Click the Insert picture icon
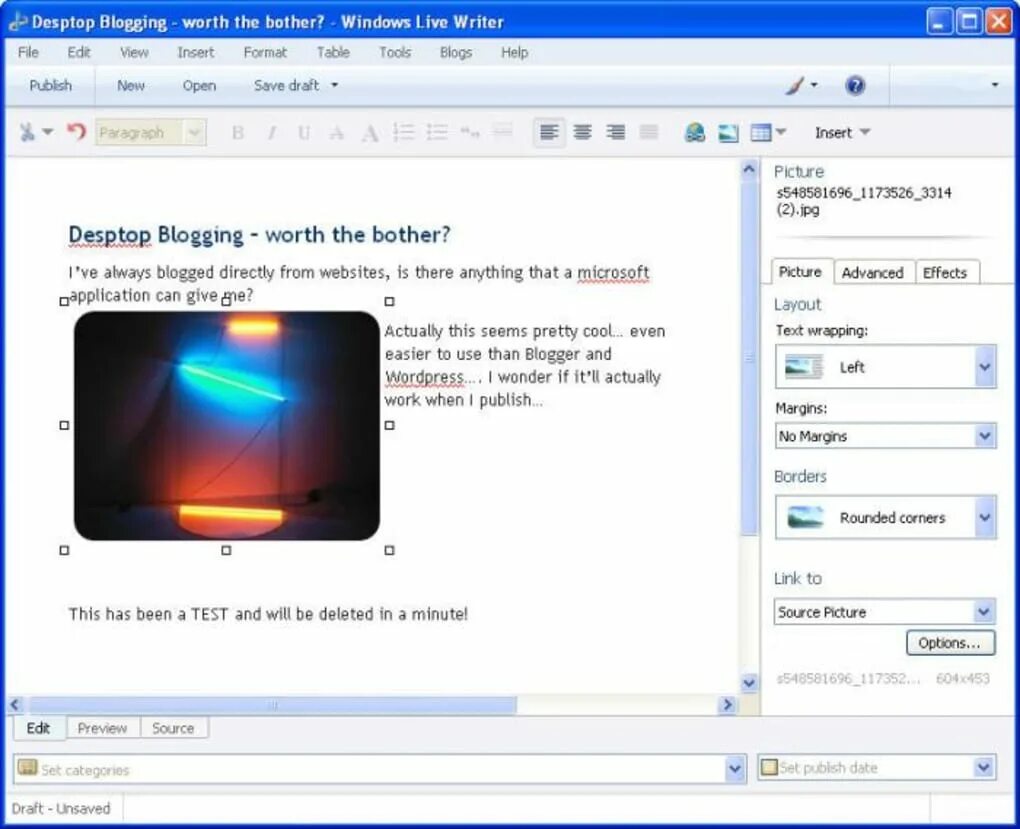The image size is (1020, 829). pyautogui.click(x=728, y=133)
